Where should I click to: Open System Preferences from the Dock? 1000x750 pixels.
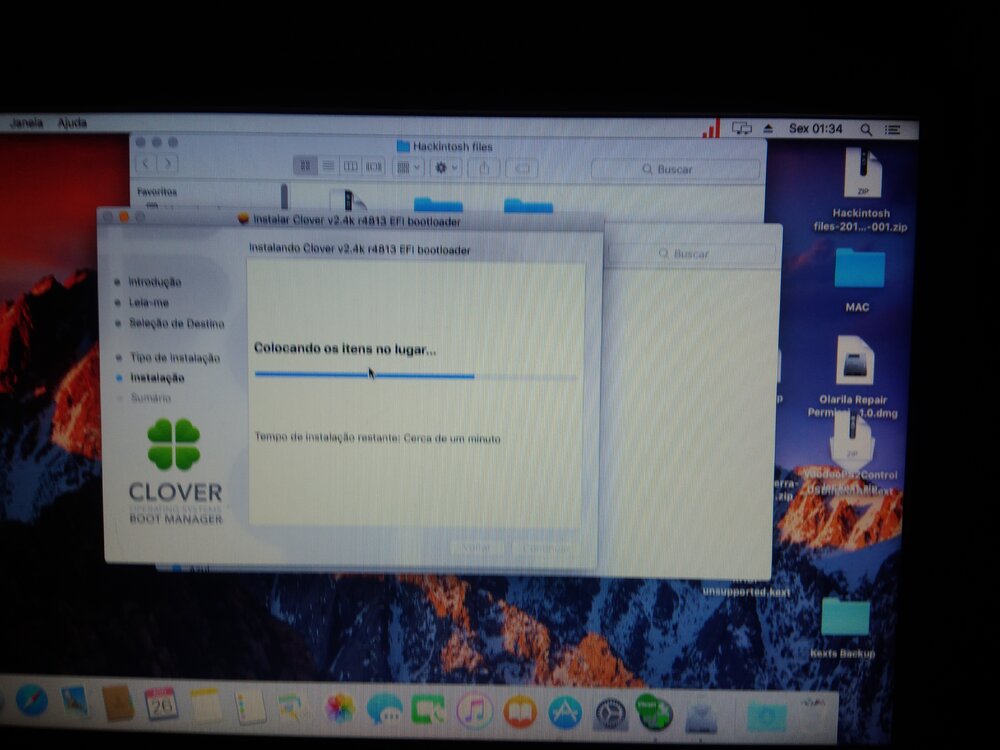point(610,713)
